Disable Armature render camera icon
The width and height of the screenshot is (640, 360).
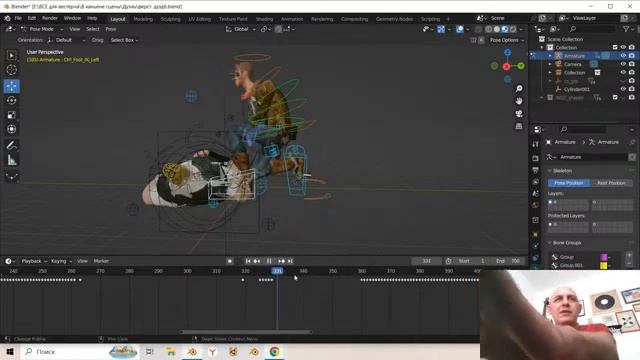click(x=632, y=56)
